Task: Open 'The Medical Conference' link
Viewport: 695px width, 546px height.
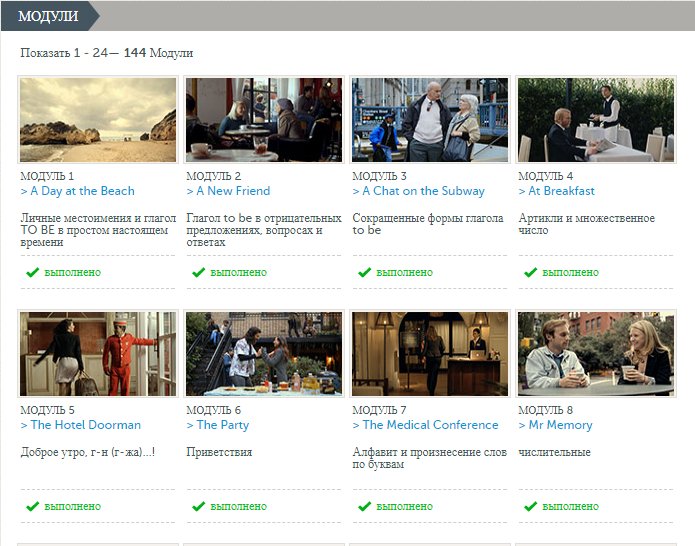Action: 426,425
